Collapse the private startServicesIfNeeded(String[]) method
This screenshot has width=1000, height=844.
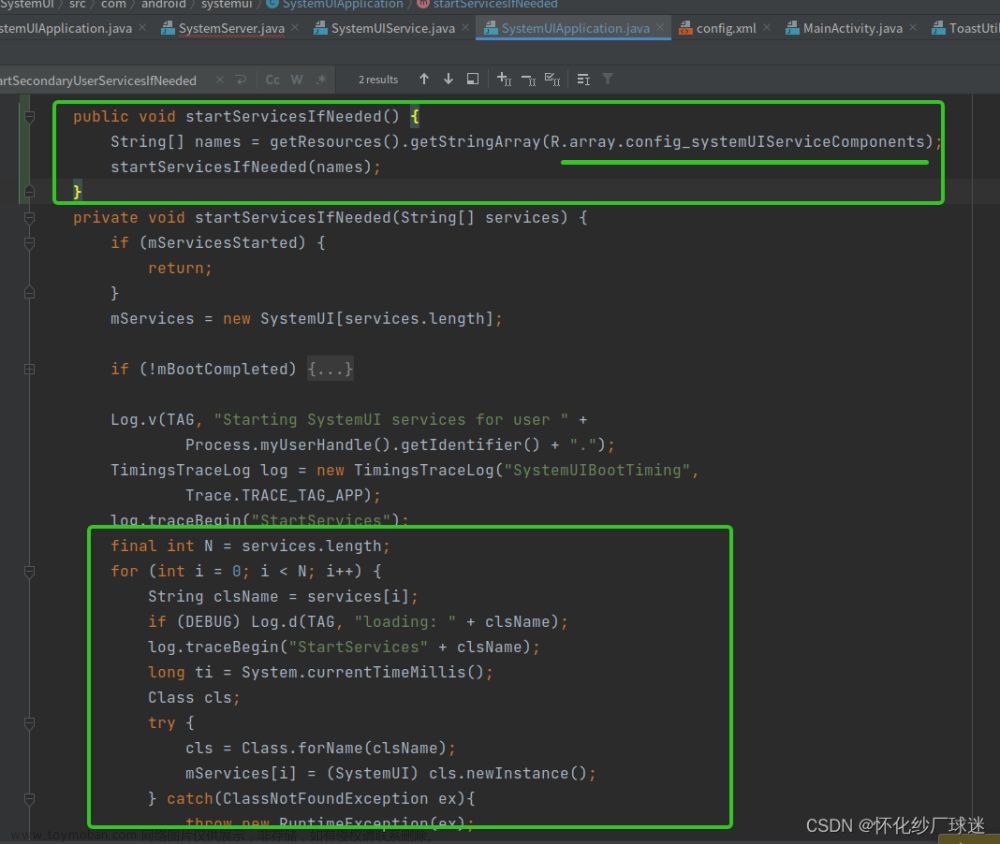[29, 218]
